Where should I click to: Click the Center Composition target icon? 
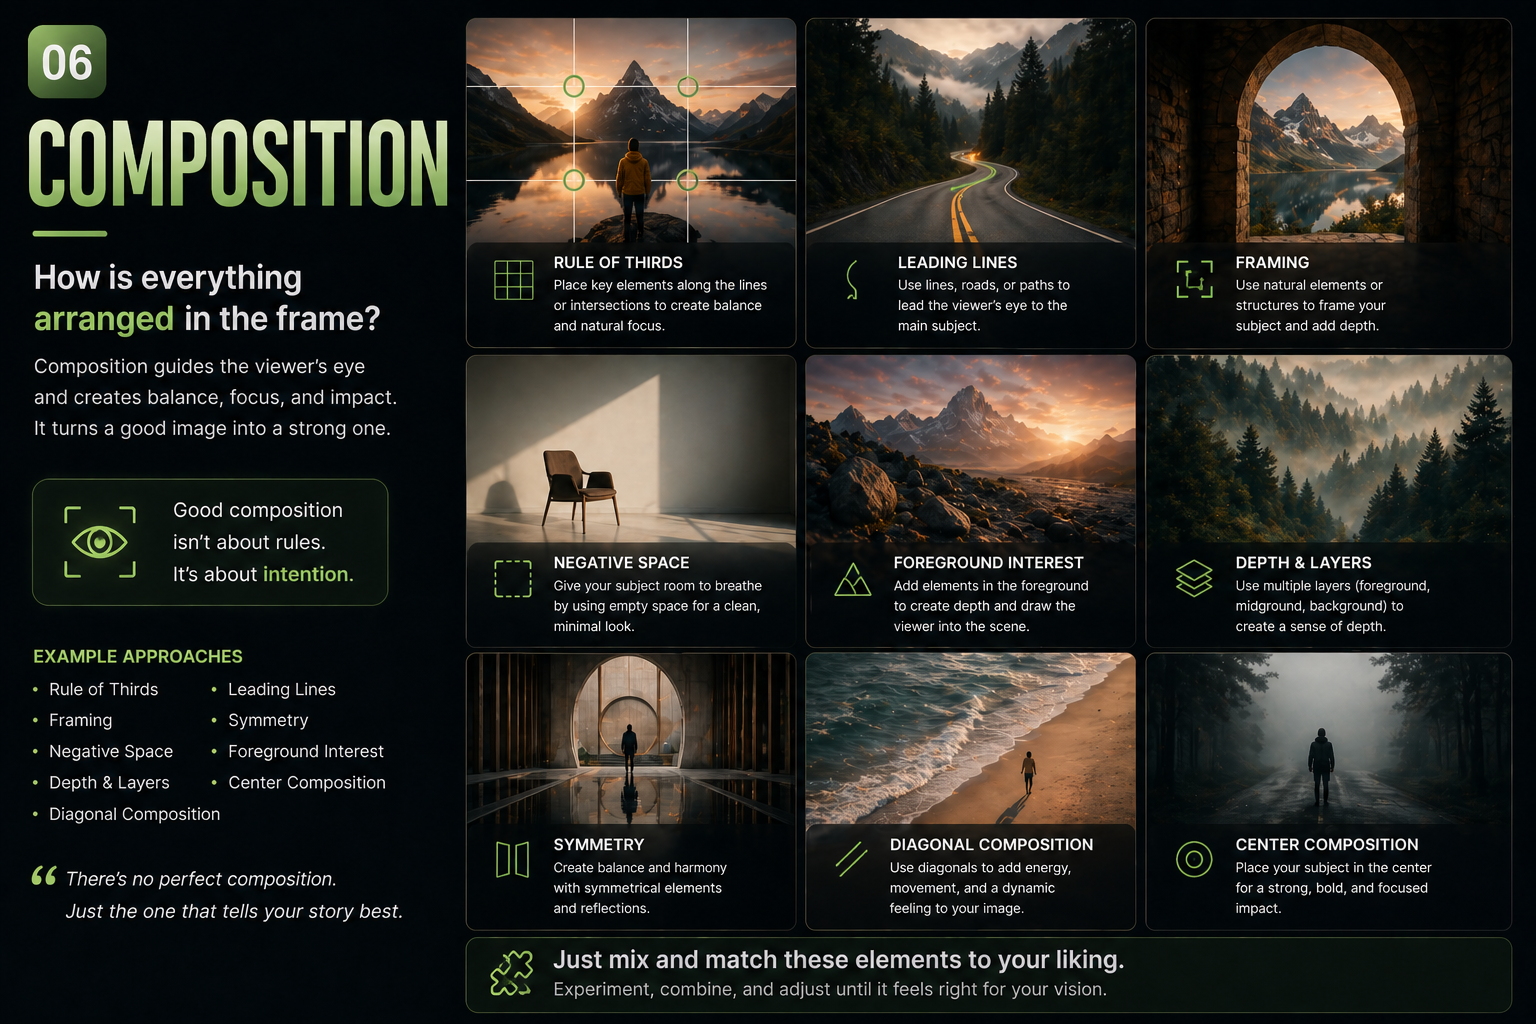point(1194,859)
